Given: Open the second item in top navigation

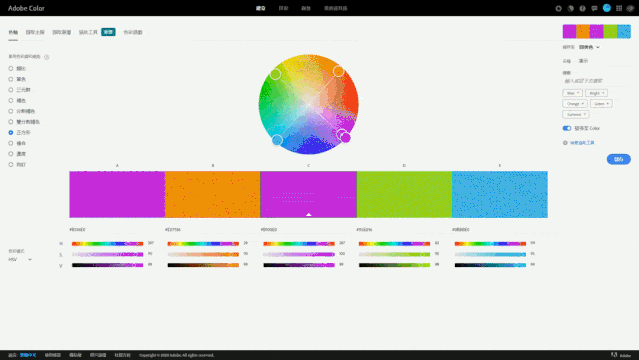Looking at the screenshot, I should pyautogui.click(x=283, y=8).
